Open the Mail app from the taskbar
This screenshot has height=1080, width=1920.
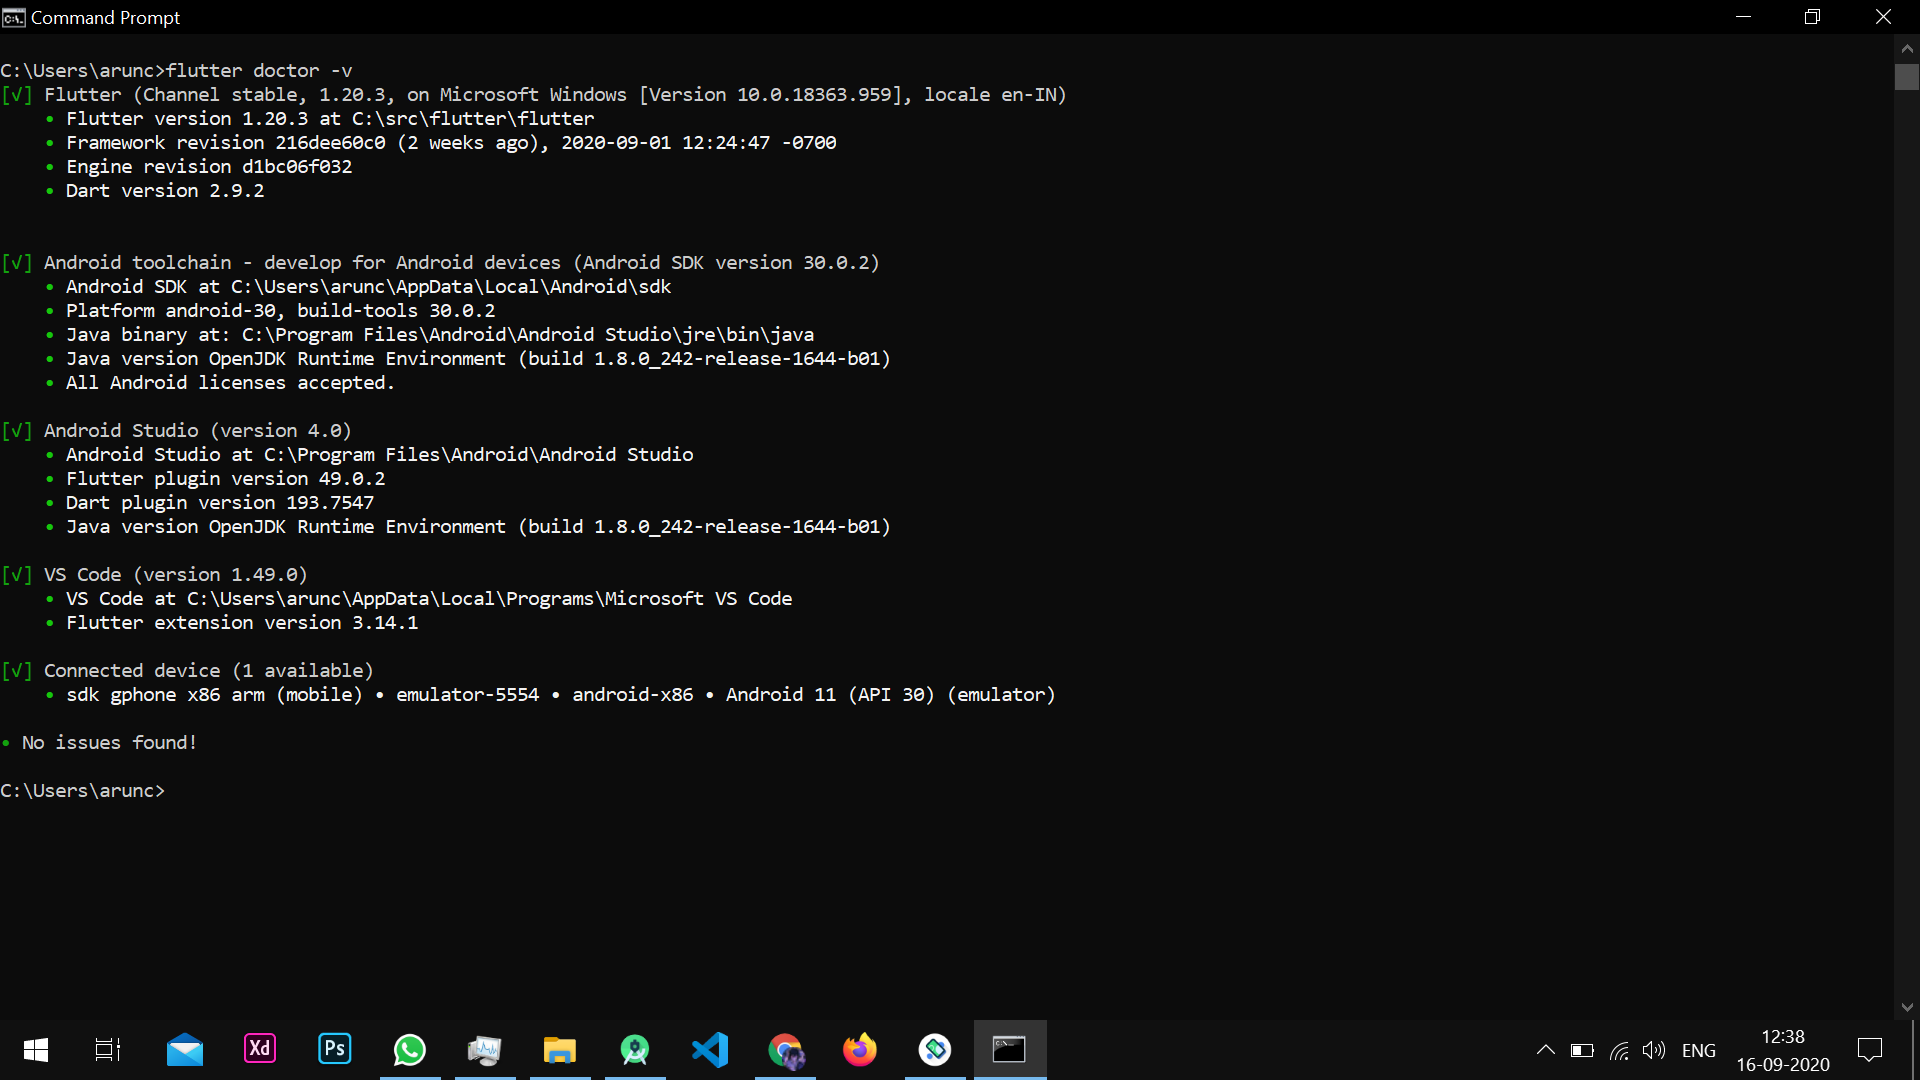click(184, 1050)
